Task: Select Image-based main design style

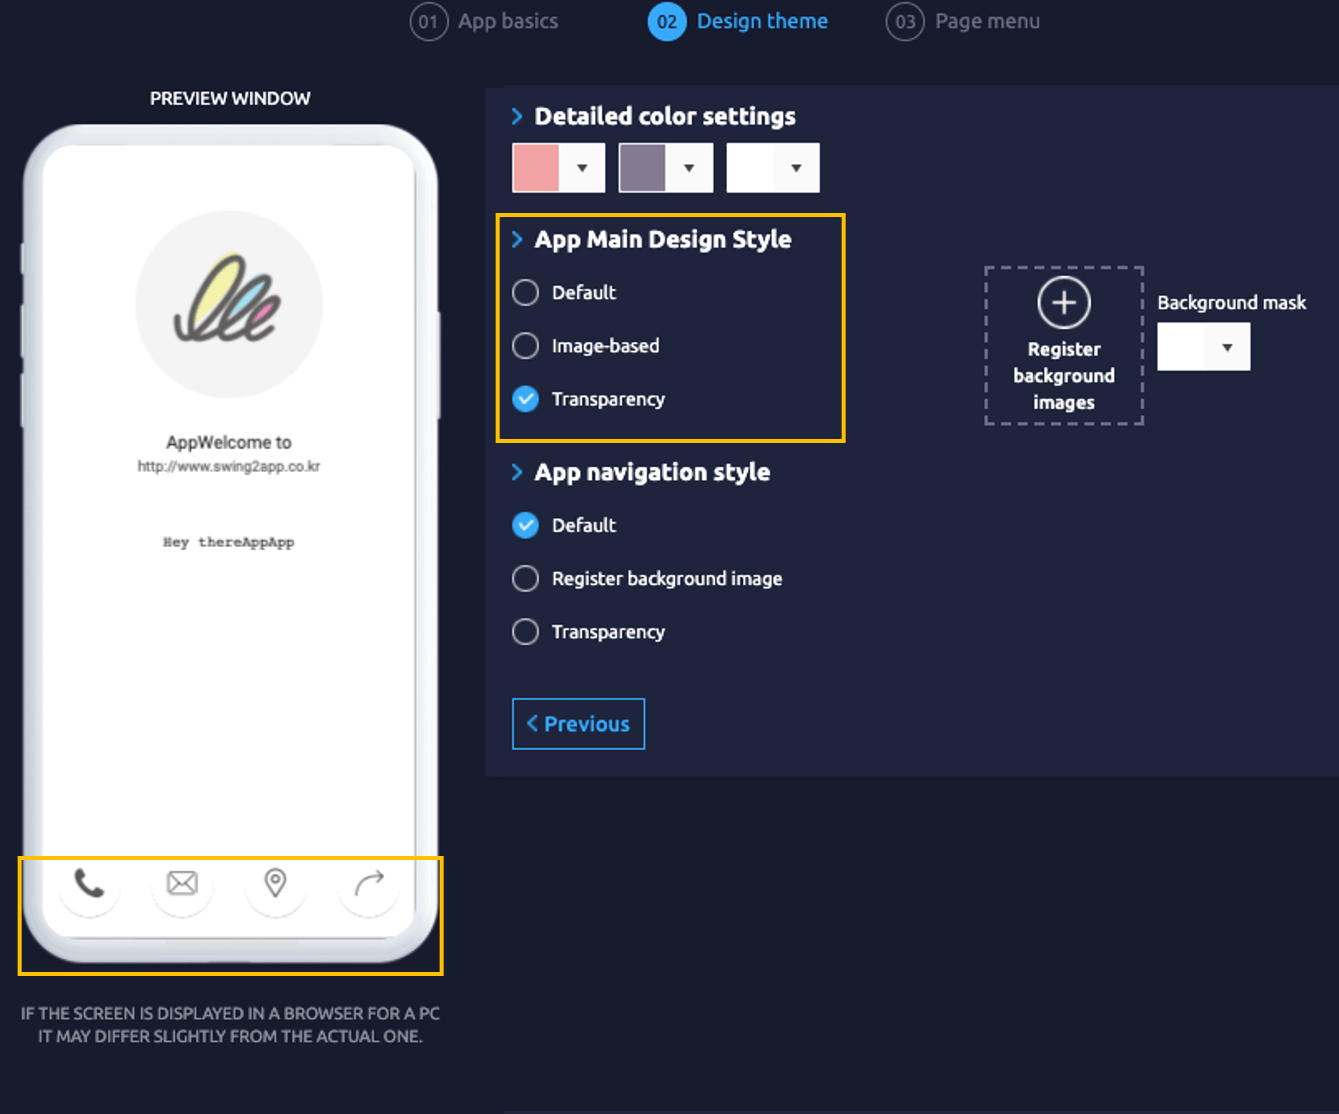Action: 525,346
